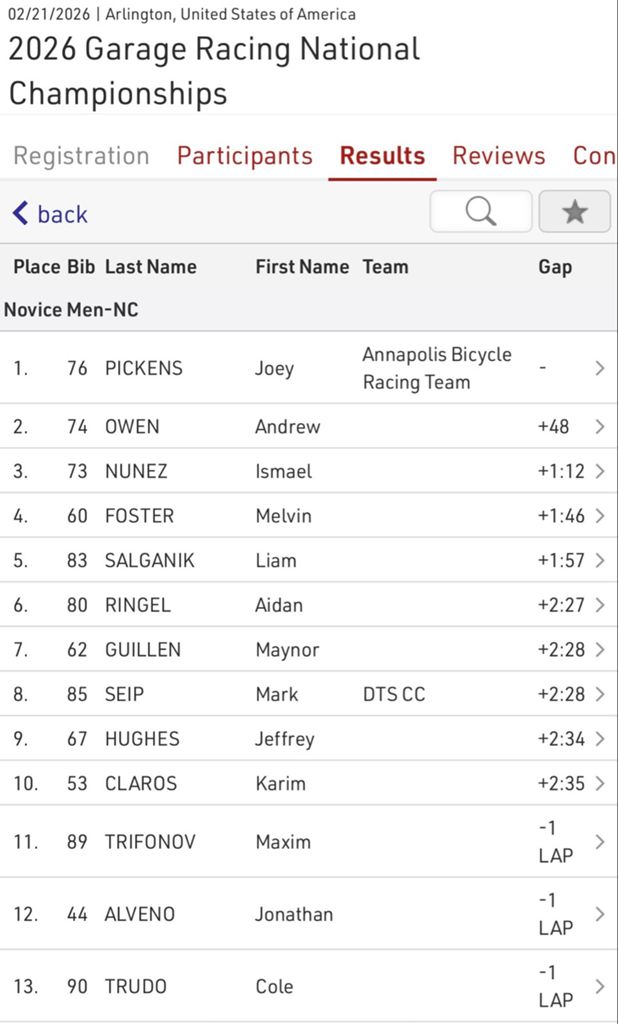Click the star favorite icon
The height and width of the screenshot is (1024, 618).
[574, 211]
